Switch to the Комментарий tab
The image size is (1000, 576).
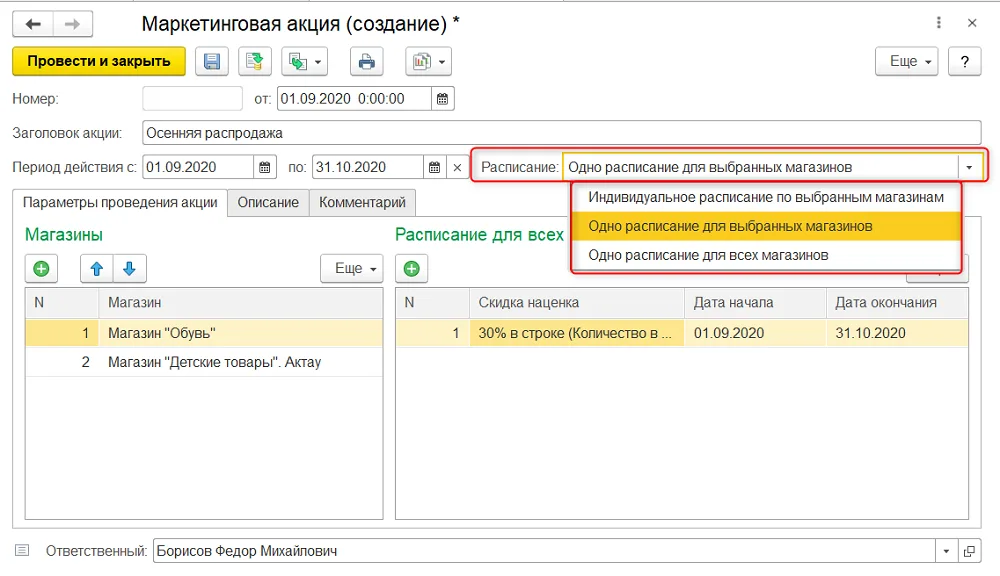click(x=362, y=202)
